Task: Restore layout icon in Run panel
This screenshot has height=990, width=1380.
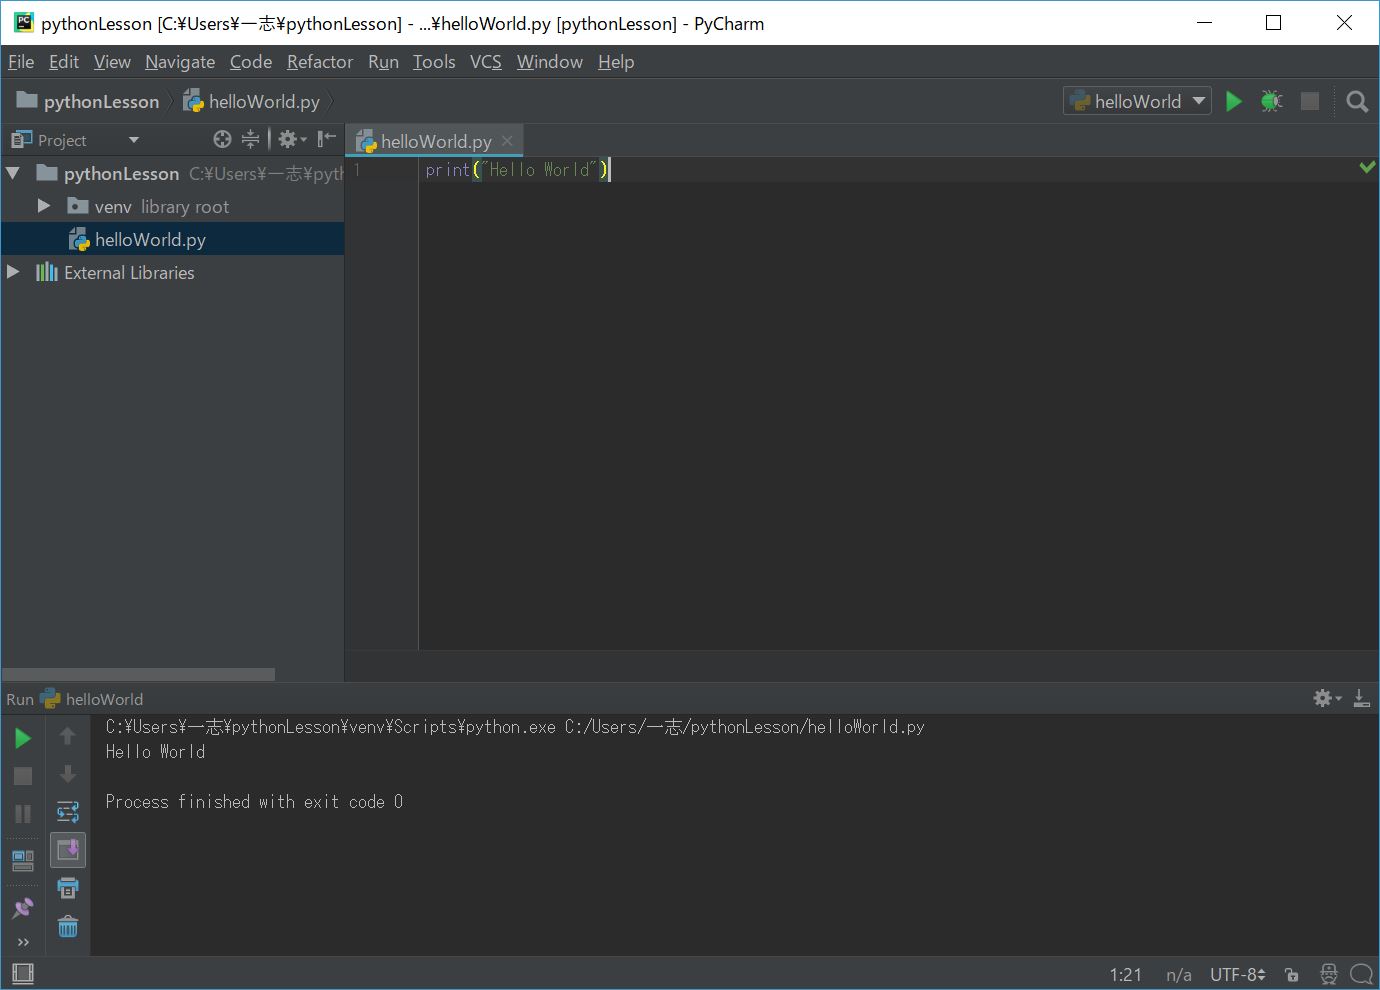Action: [x=23, y=860]
